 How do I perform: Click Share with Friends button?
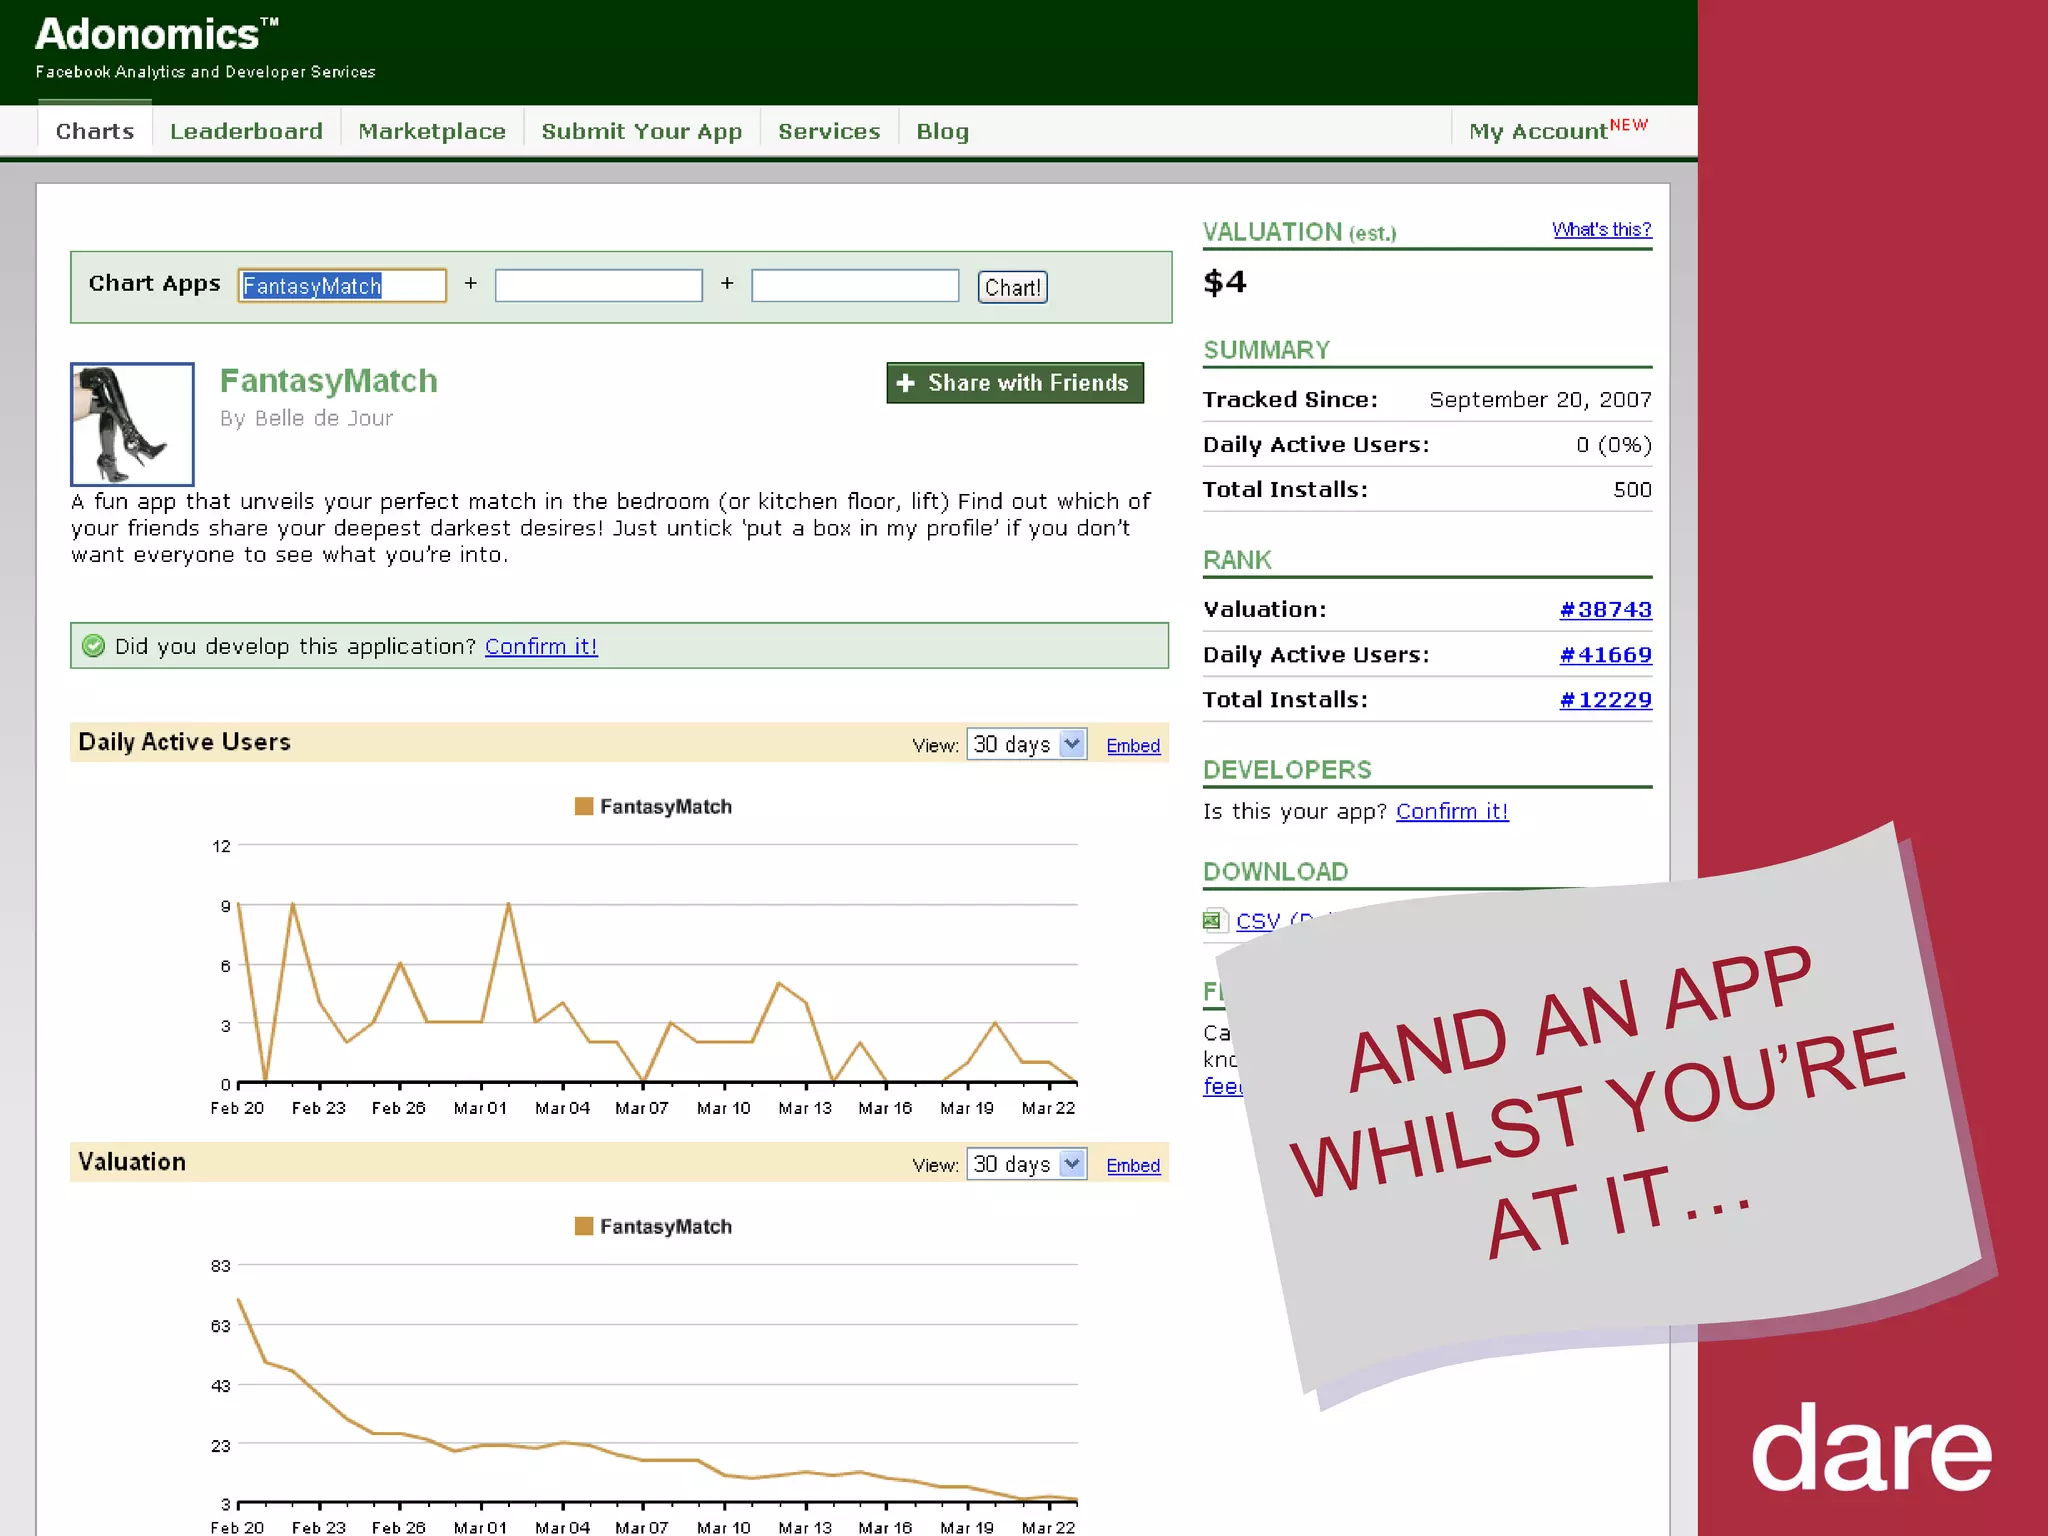pos(1015,383)
